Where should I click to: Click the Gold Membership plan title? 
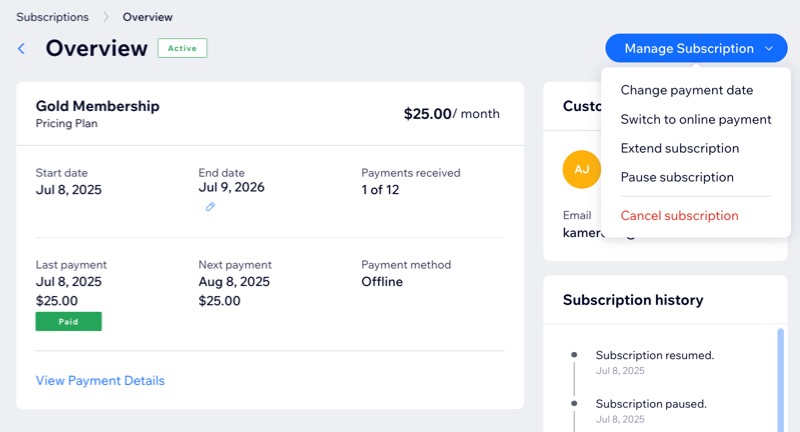[x=97, y=106]
